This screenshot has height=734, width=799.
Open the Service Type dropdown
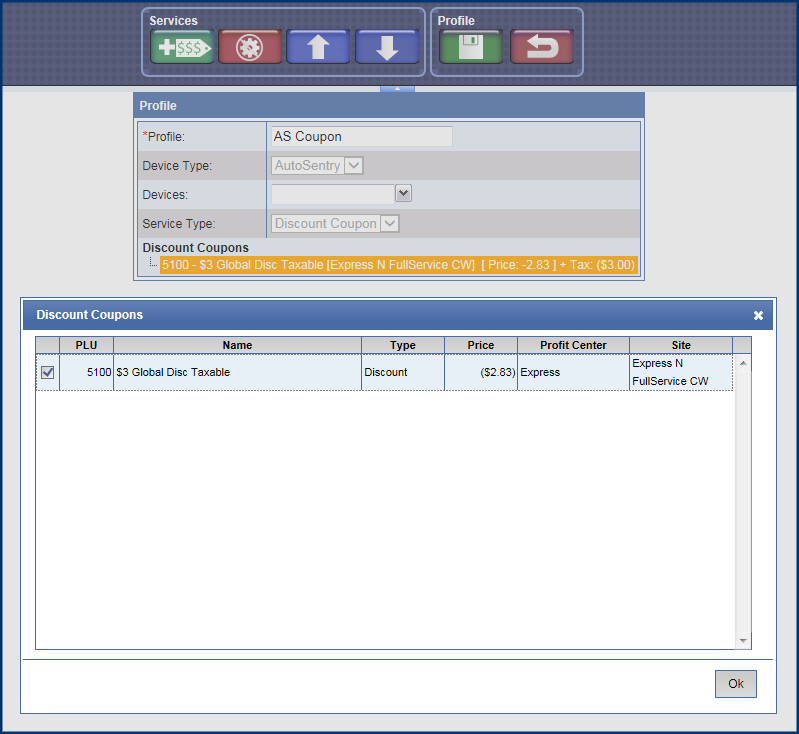(x=390, y=224)
